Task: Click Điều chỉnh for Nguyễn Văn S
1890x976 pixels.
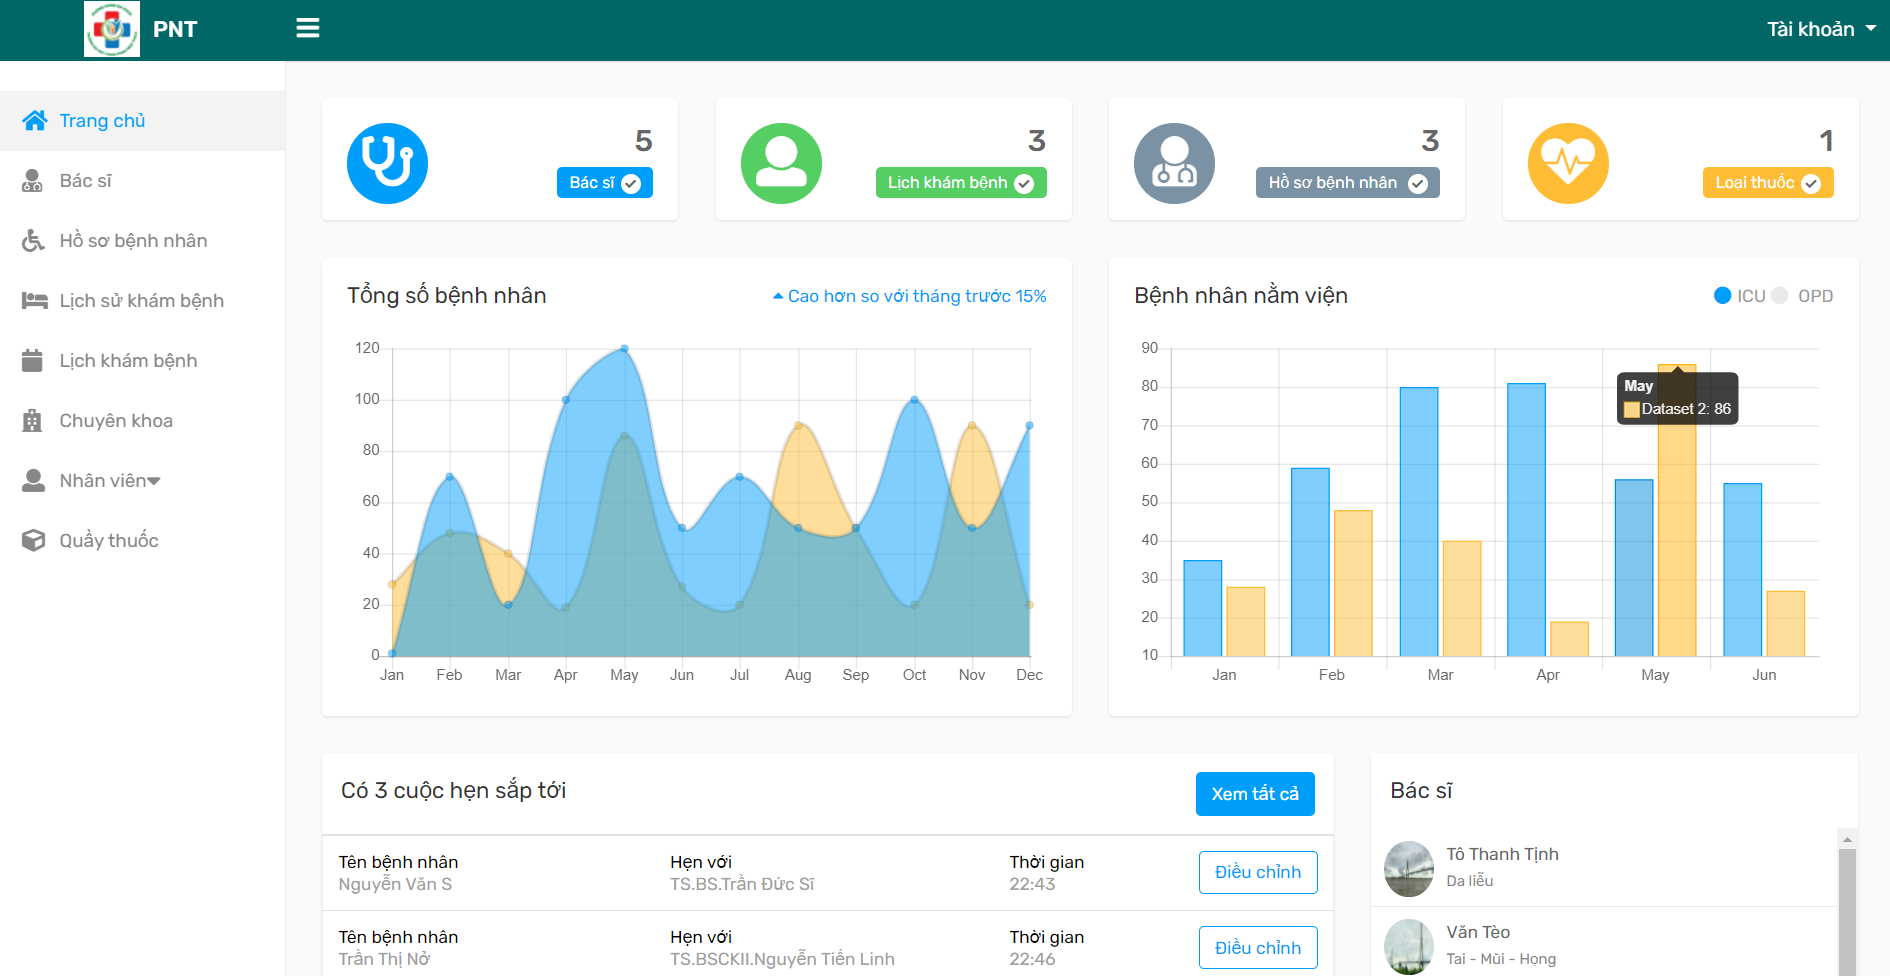Action: pos(1258,872)
